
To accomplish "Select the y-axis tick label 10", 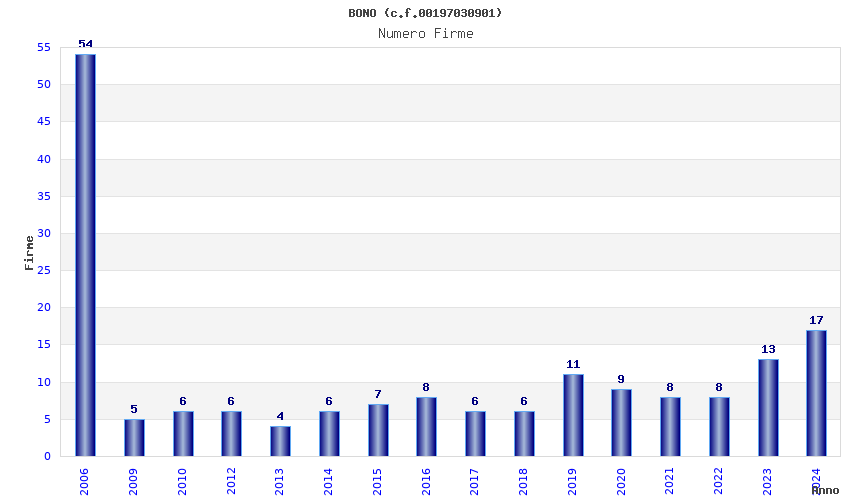I will coord(44,382).
